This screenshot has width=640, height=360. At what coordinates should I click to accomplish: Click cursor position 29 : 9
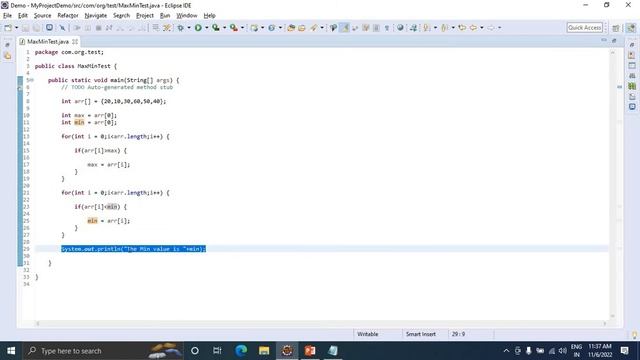(x=458, y=334)
